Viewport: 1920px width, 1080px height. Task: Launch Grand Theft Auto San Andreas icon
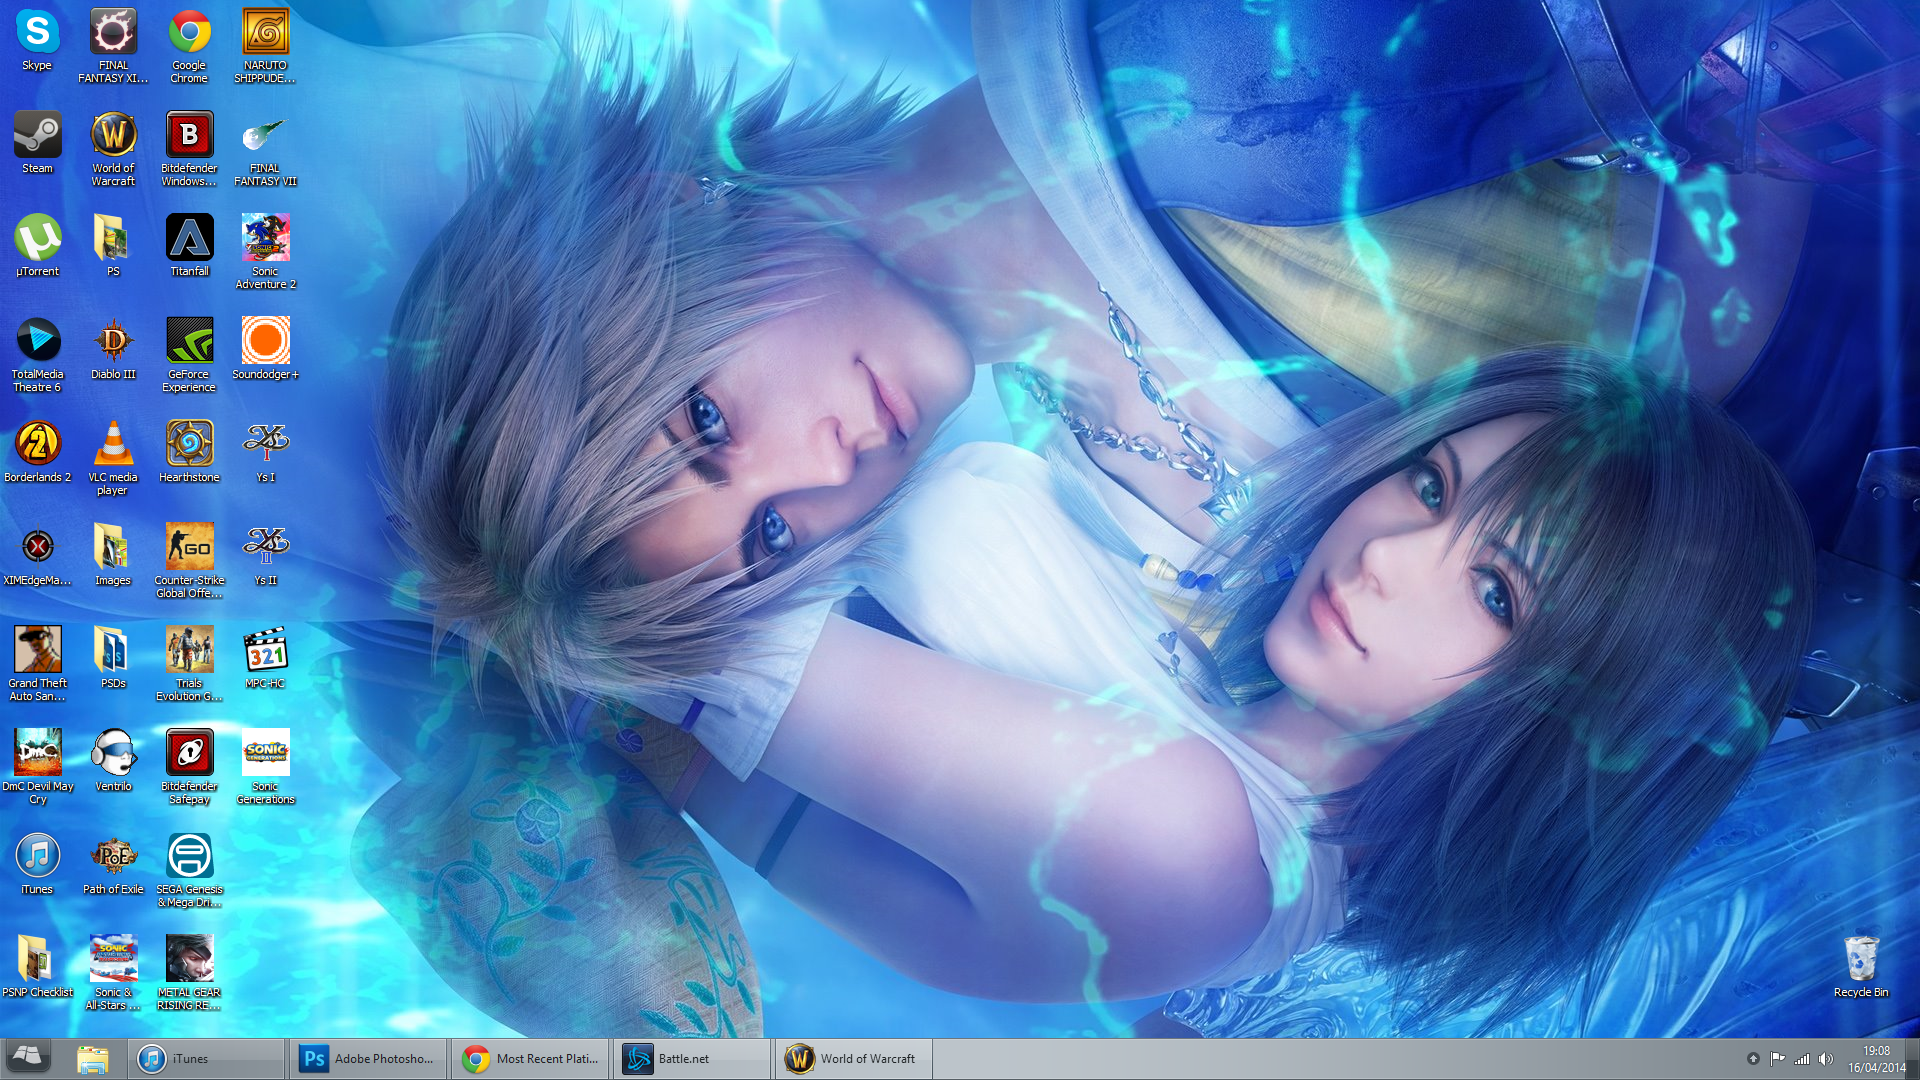[x=37, y=663]
